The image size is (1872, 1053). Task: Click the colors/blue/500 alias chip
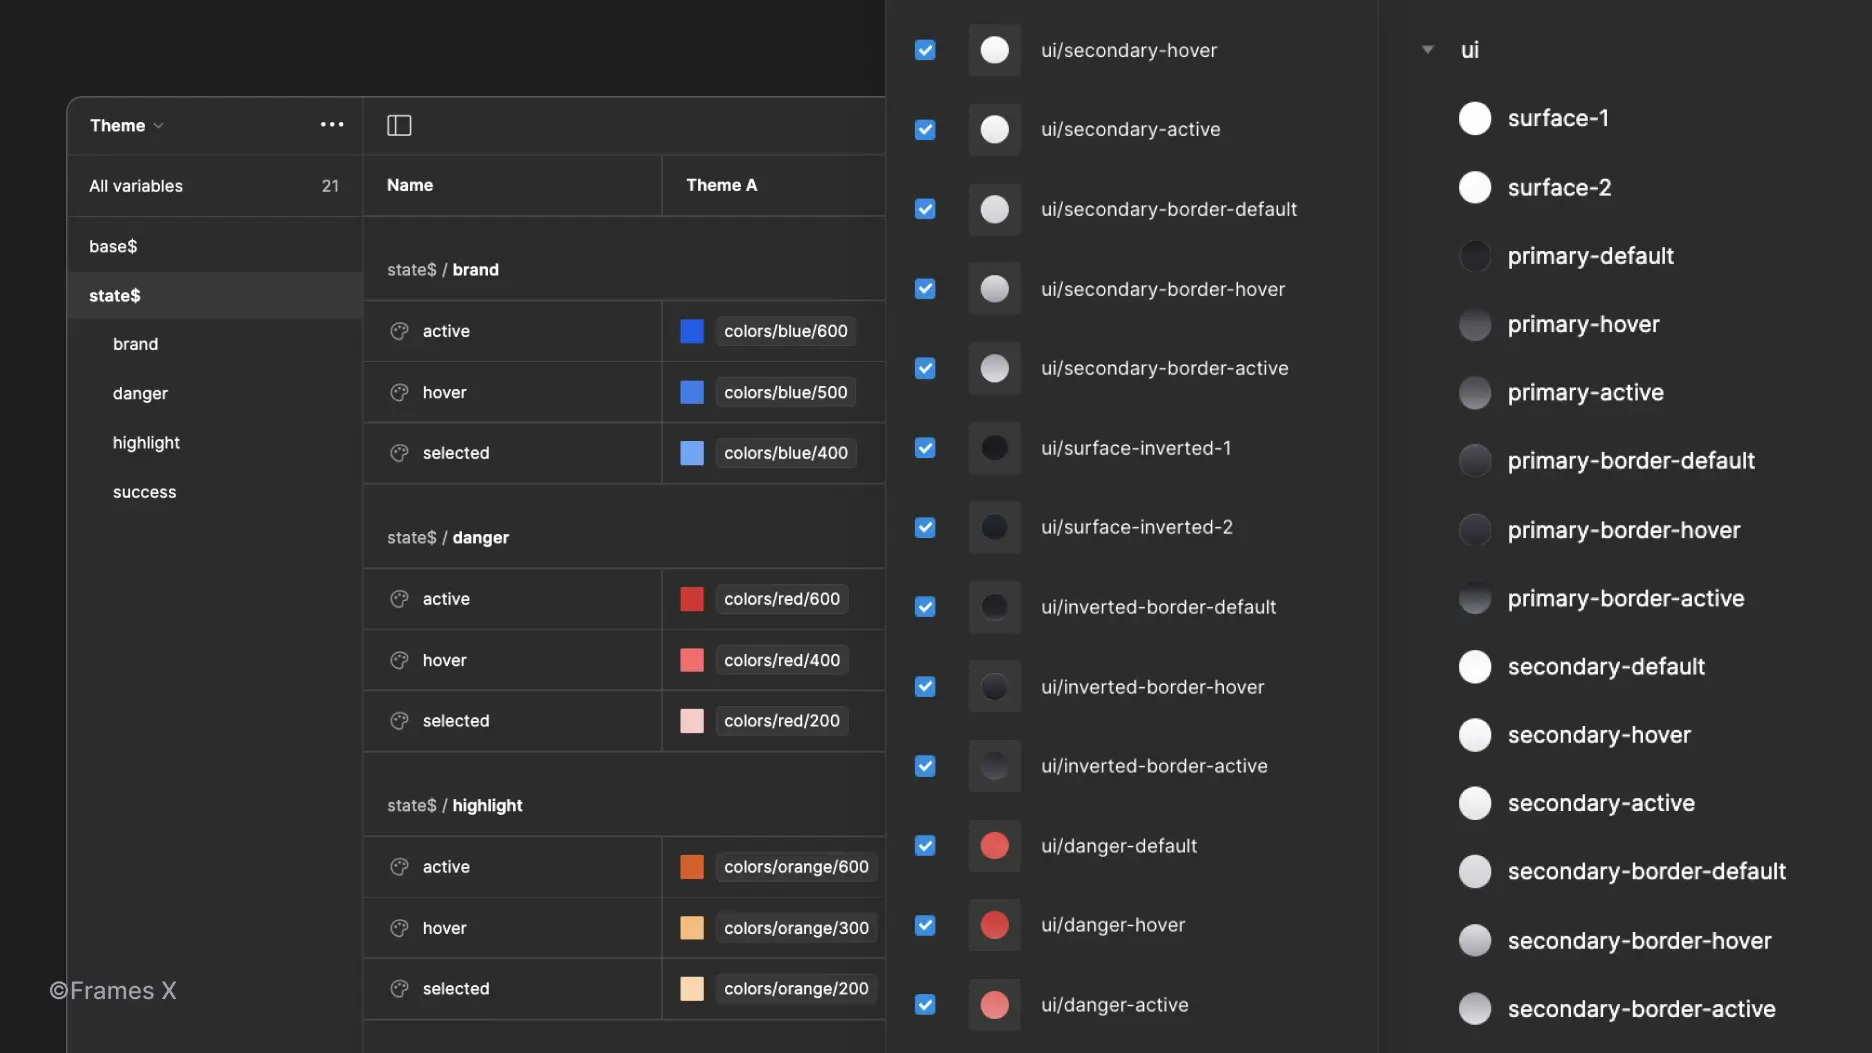[x=785, y=392]
